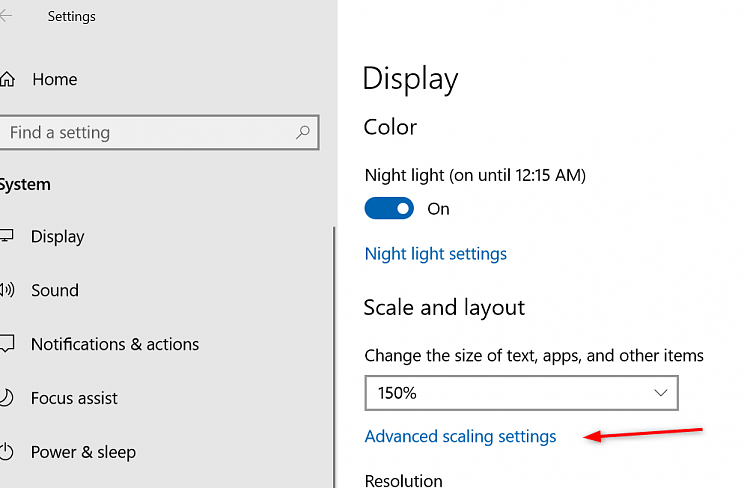
Task: Click the Focus assist moon icon
Action: tap(8, 399)
